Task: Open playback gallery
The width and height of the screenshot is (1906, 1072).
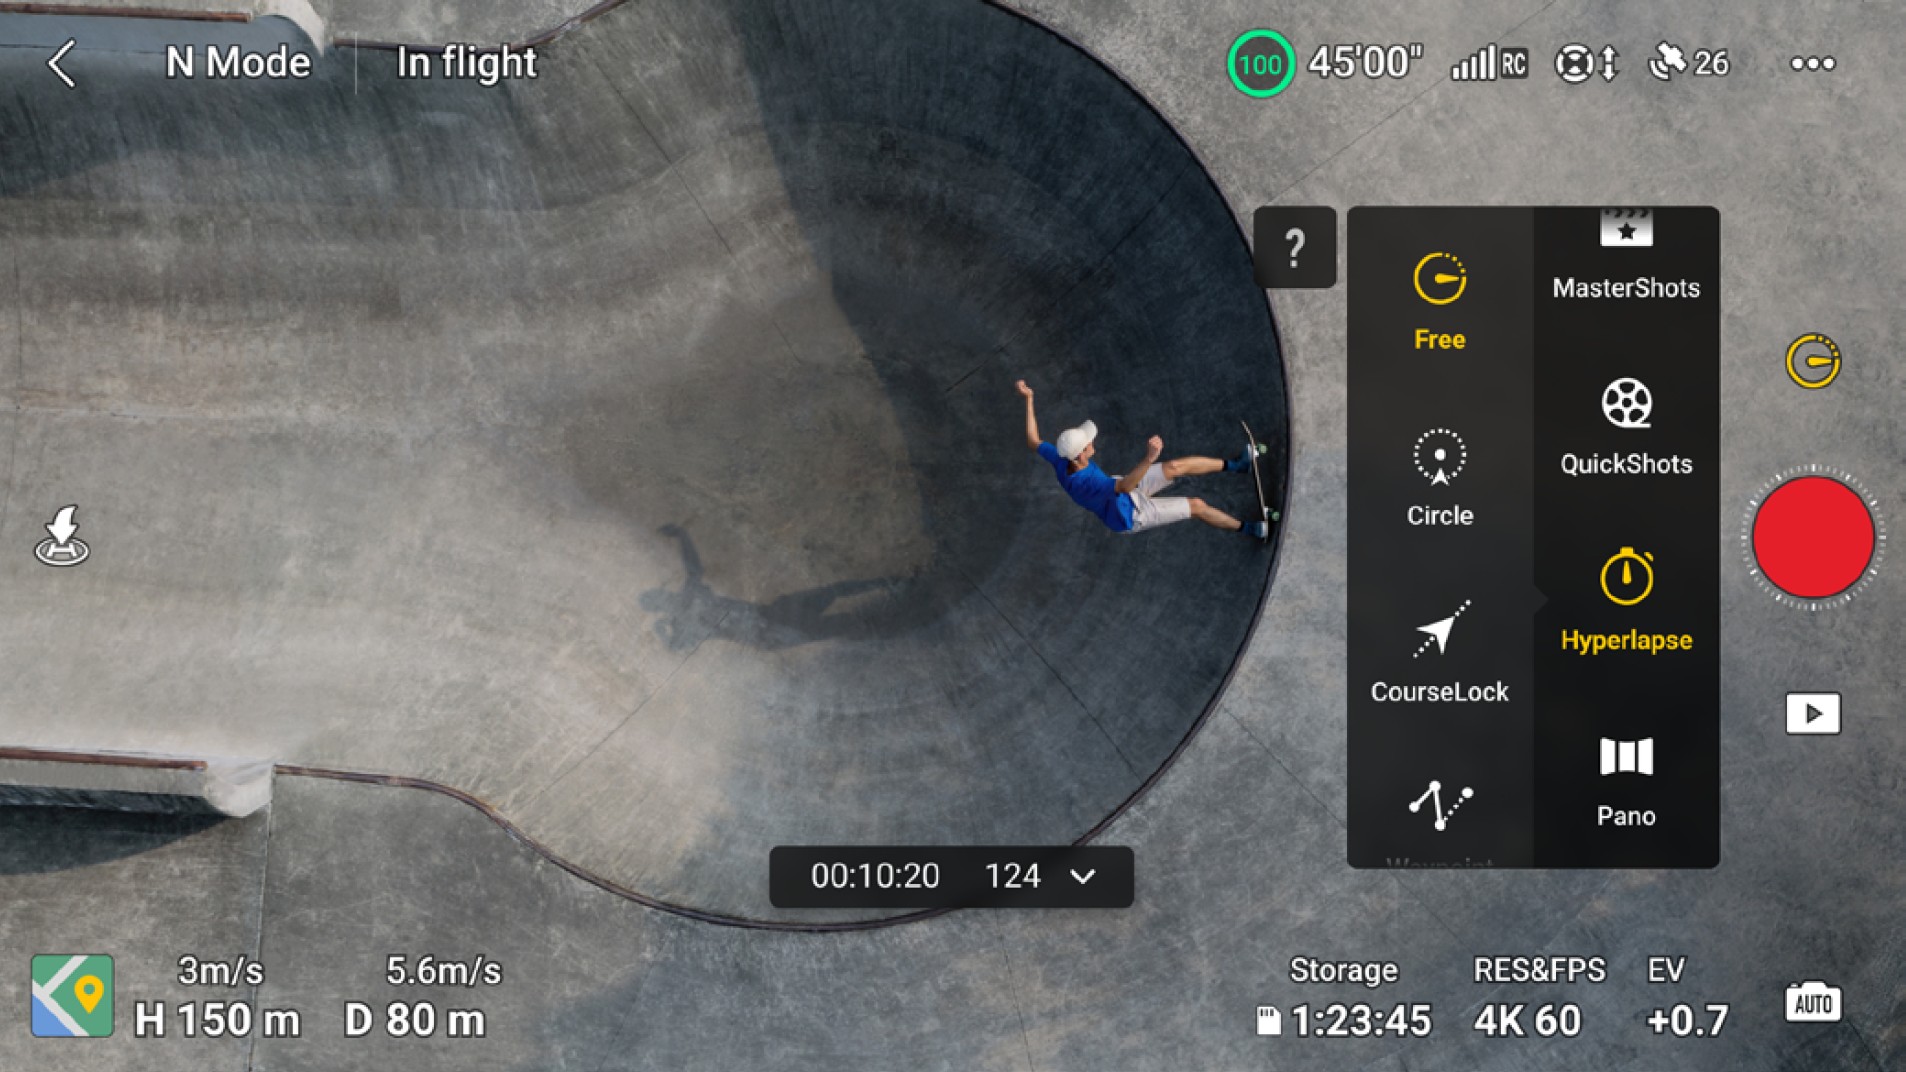Action: (x=1813, y=714)
